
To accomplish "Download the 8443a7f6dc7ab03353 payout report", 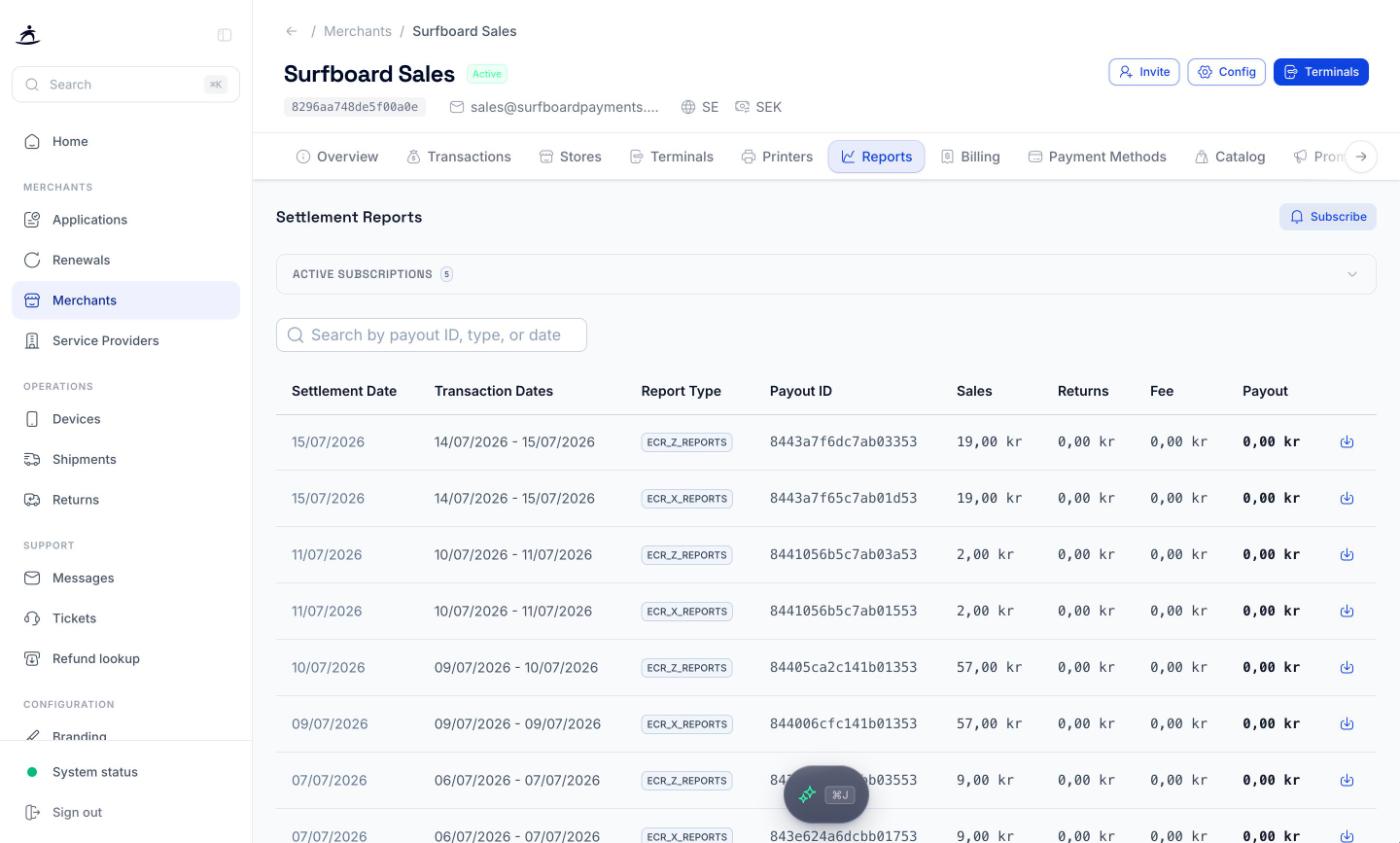I will (x=1346, y=442).
